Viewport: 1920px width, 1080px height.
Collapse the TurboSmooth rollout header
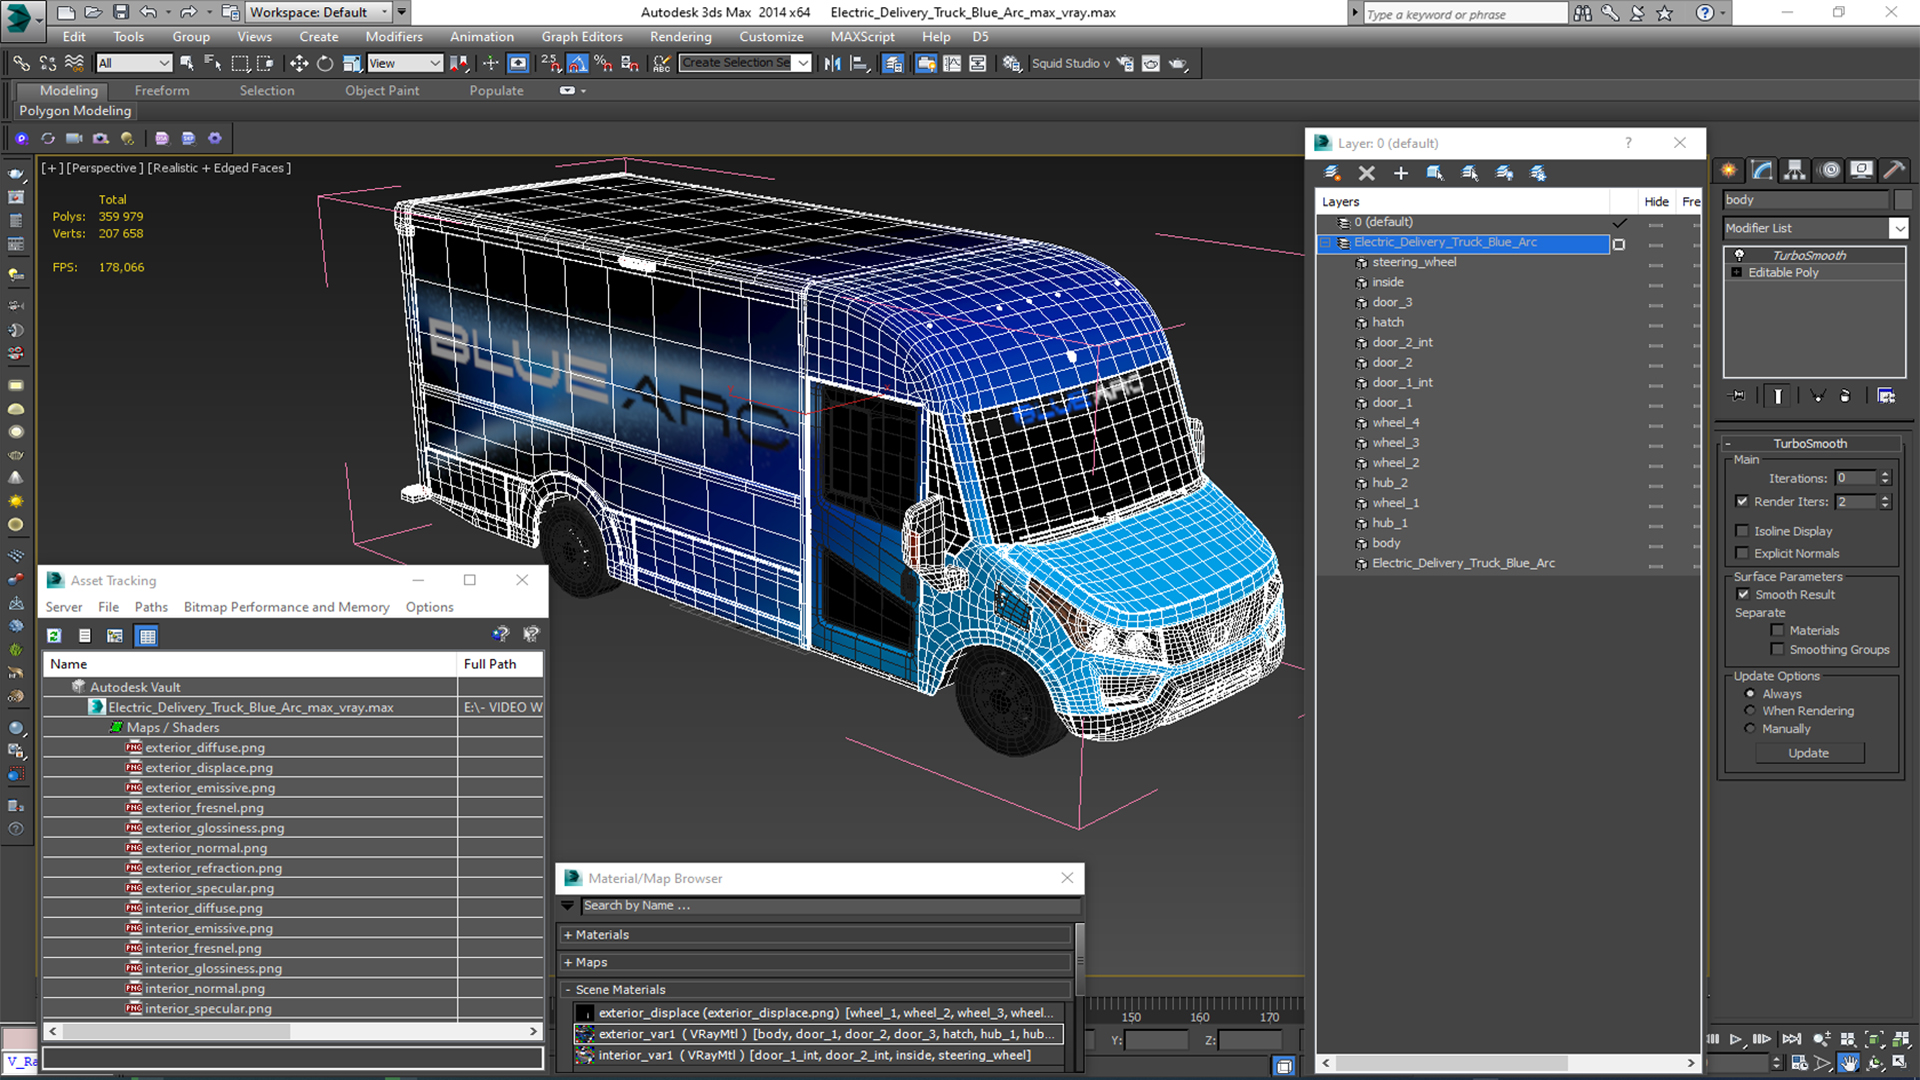[1810, 443]
